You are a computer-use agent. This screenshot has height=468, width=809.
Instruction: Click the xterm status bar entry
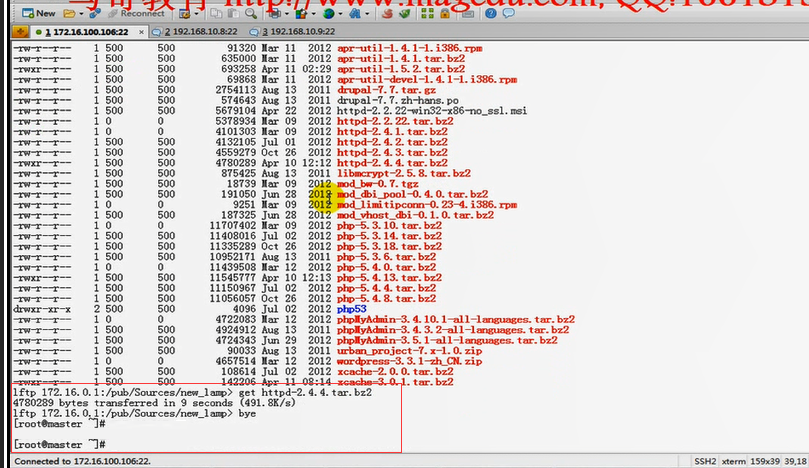point(733,461)
